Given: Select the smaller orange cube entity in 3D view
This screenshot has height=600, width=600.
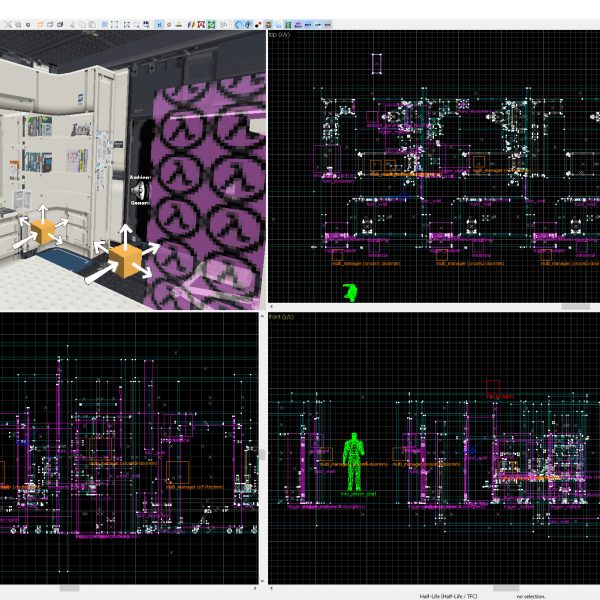Looking at the screenshot, I should 42,232.
